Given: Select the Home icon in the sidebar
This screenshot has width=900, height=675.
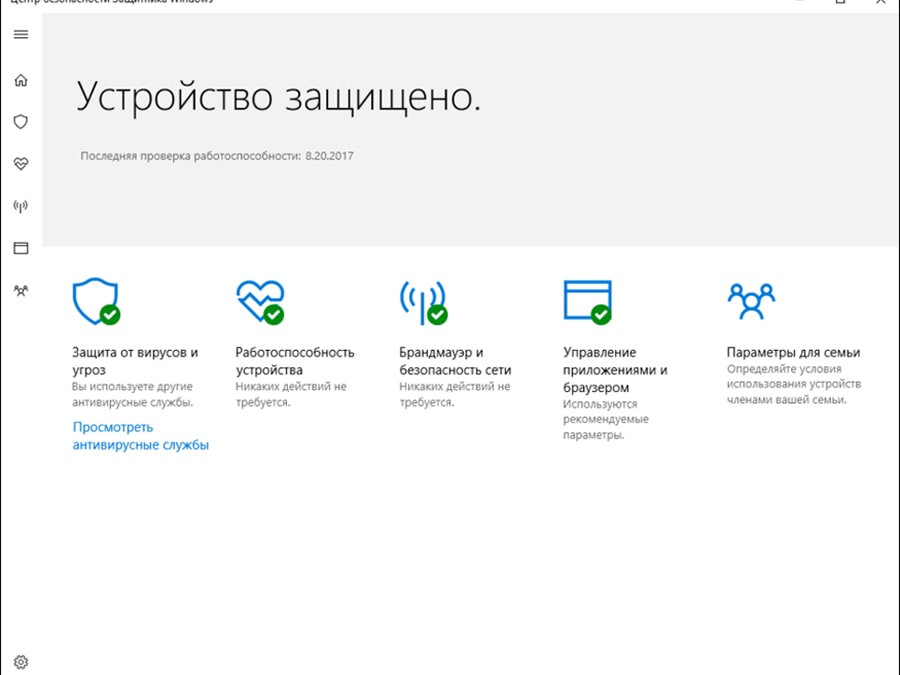Looking at the screenshot, I should (20, 79).
